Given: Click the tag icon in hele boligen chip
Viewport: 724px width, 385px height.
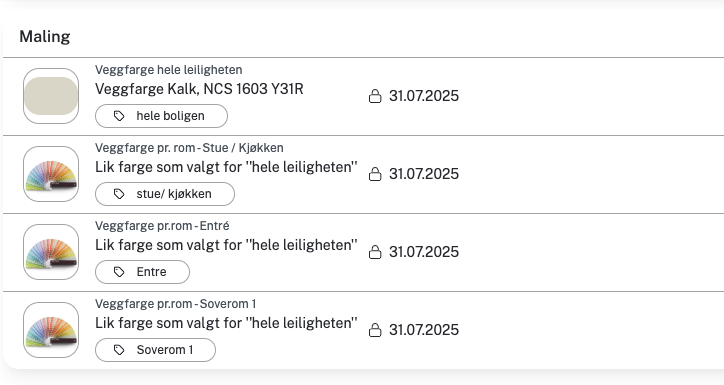Looking at the screenshot, I should pos(119,116).
